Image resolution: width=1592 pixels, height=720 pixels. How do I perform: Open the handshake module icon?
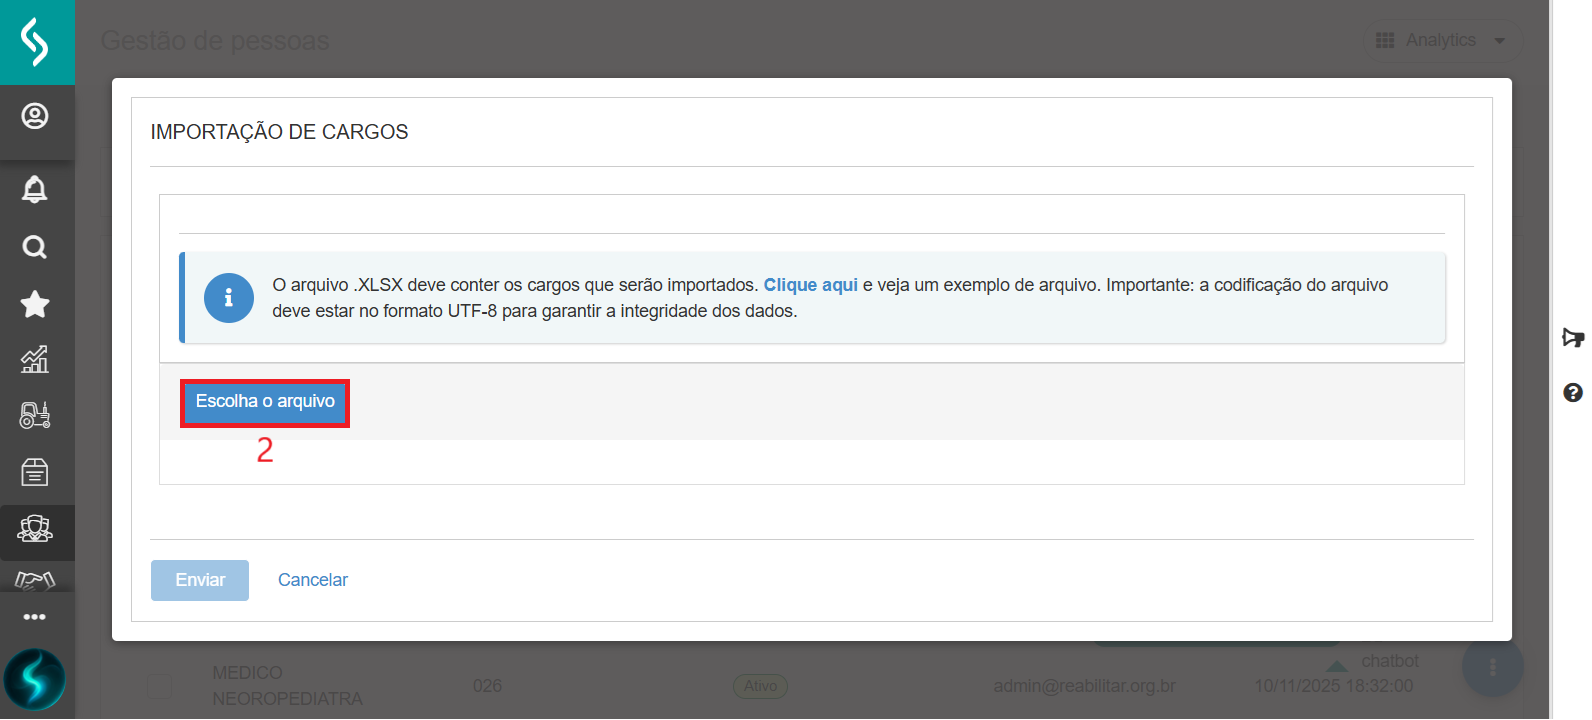[x=35, y=580]
